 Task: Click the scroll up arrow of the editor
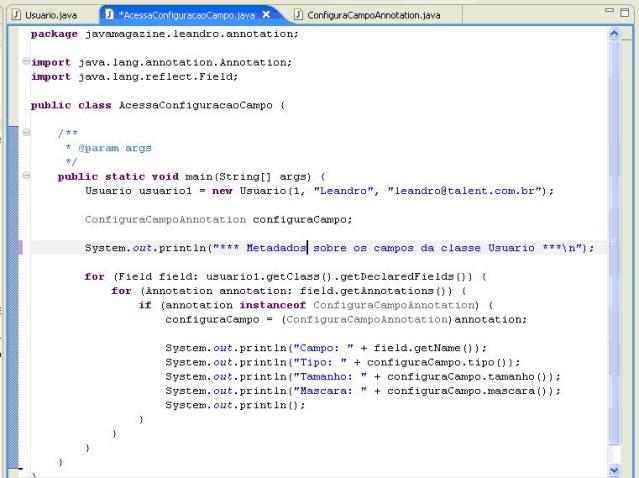[x=614, y=34]
